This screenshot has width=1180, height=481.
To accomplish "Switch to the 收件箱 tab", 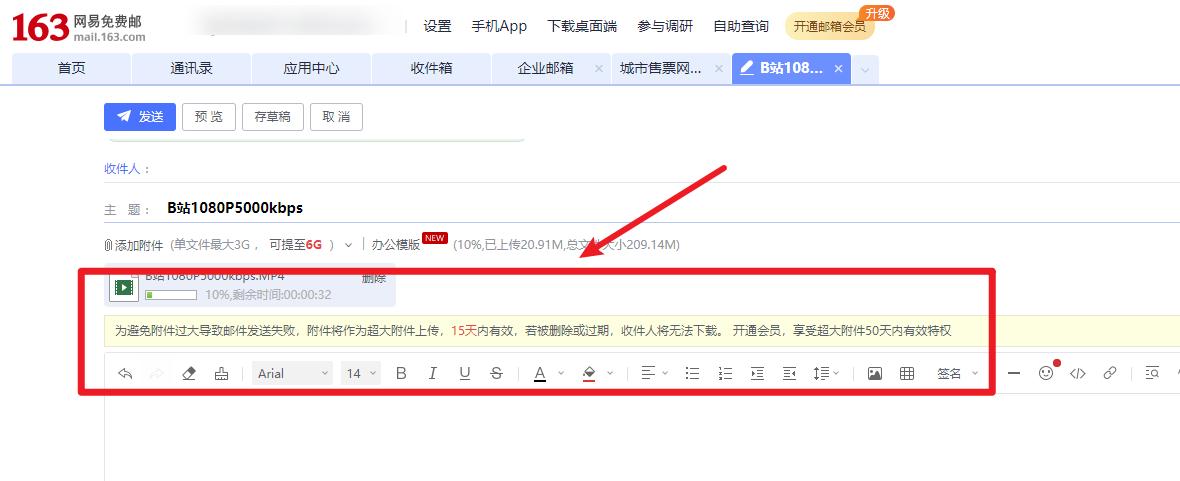I will [431, 68].
